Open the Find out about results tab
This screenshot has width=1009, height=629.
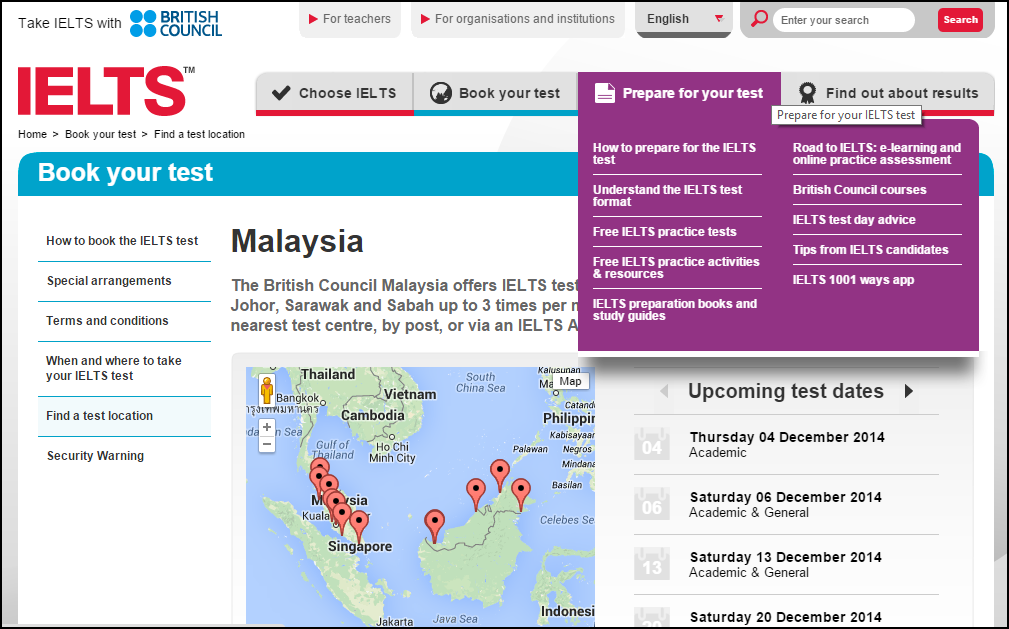888,93
